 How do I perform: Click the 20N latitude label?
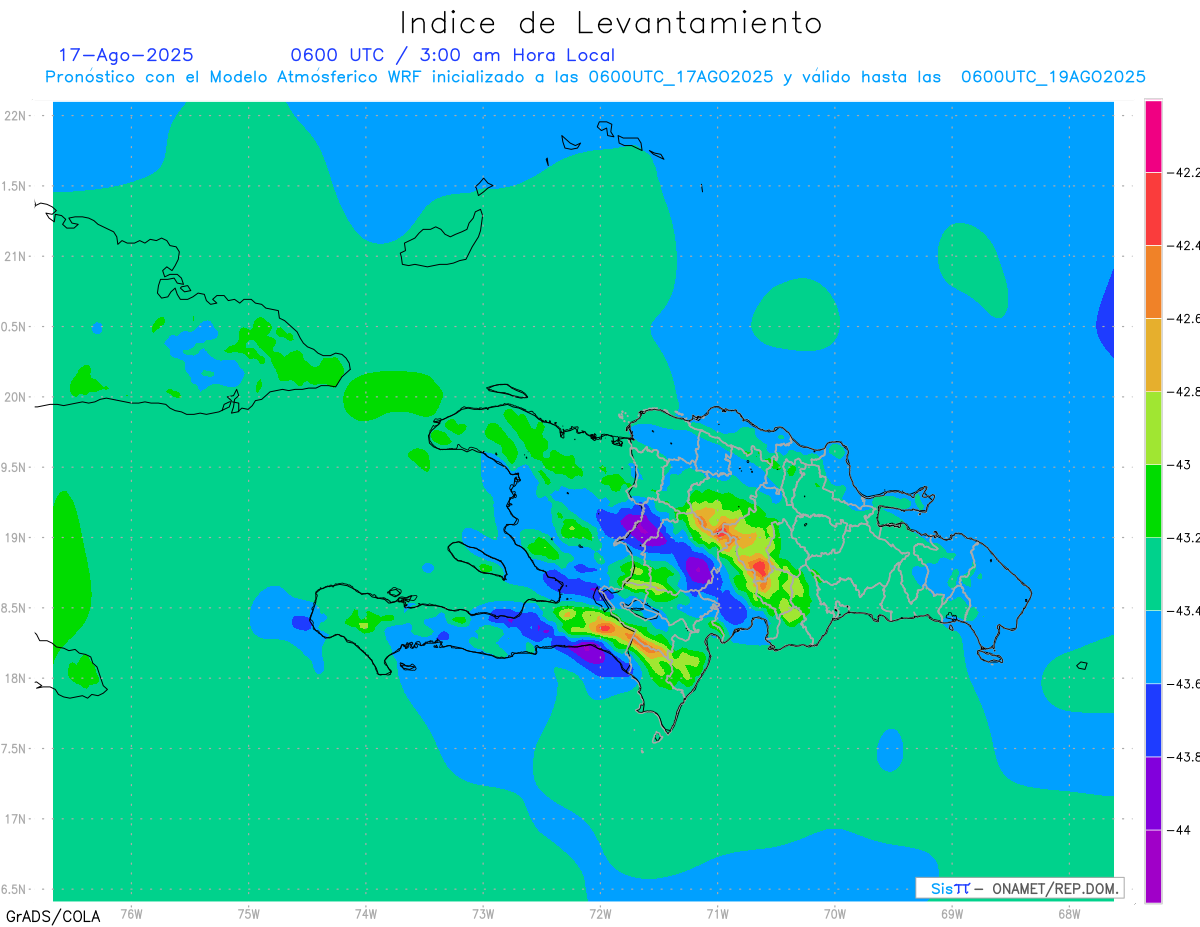point(14,397)
